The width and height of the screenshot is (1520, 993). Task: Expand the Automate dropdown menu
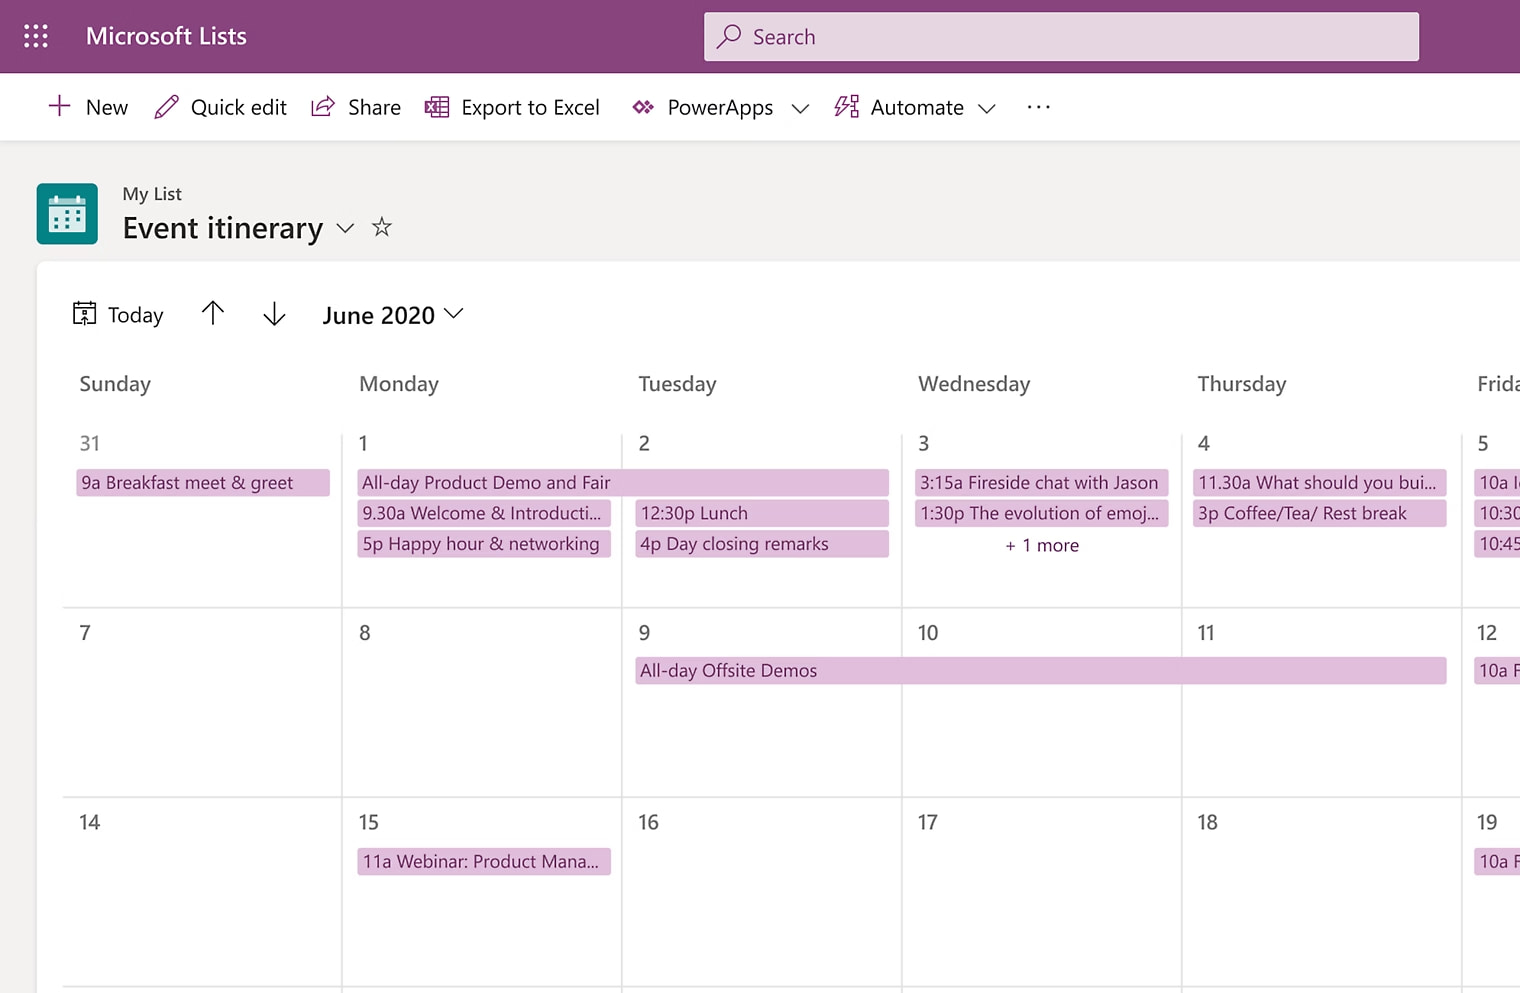[986, 108]
